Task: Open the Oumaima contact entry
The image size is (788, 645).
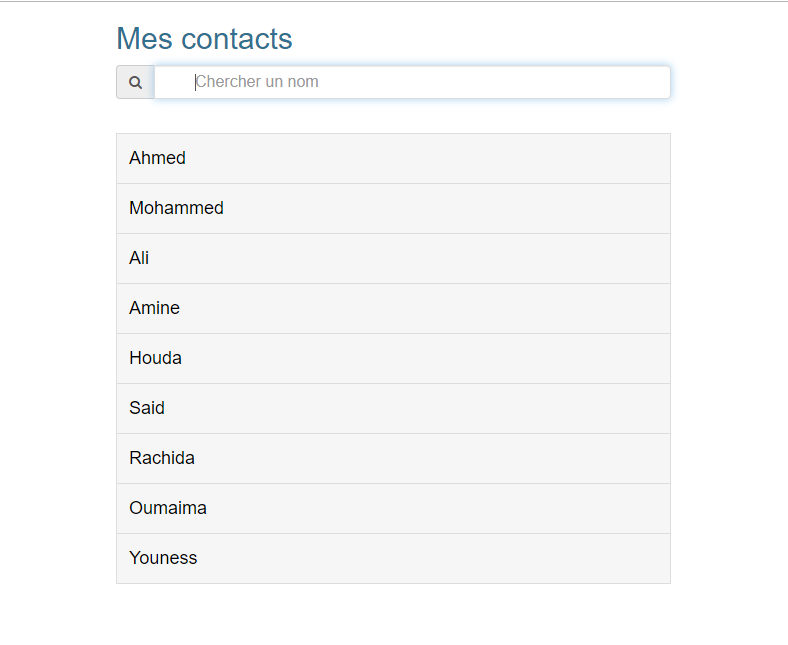Action: (393, 508)
